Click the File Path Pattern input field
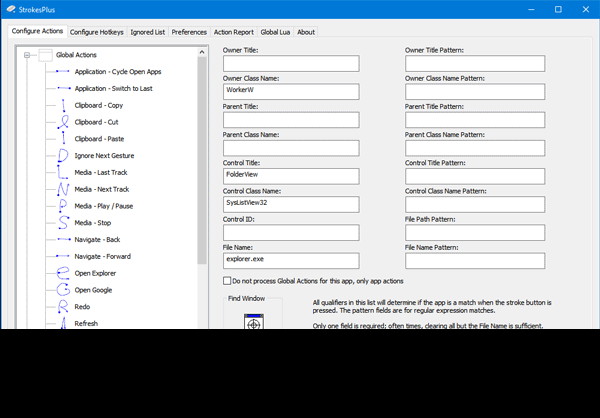Image resolution: width=600 pixels, height=418 pixels. [x=475, y=233]
